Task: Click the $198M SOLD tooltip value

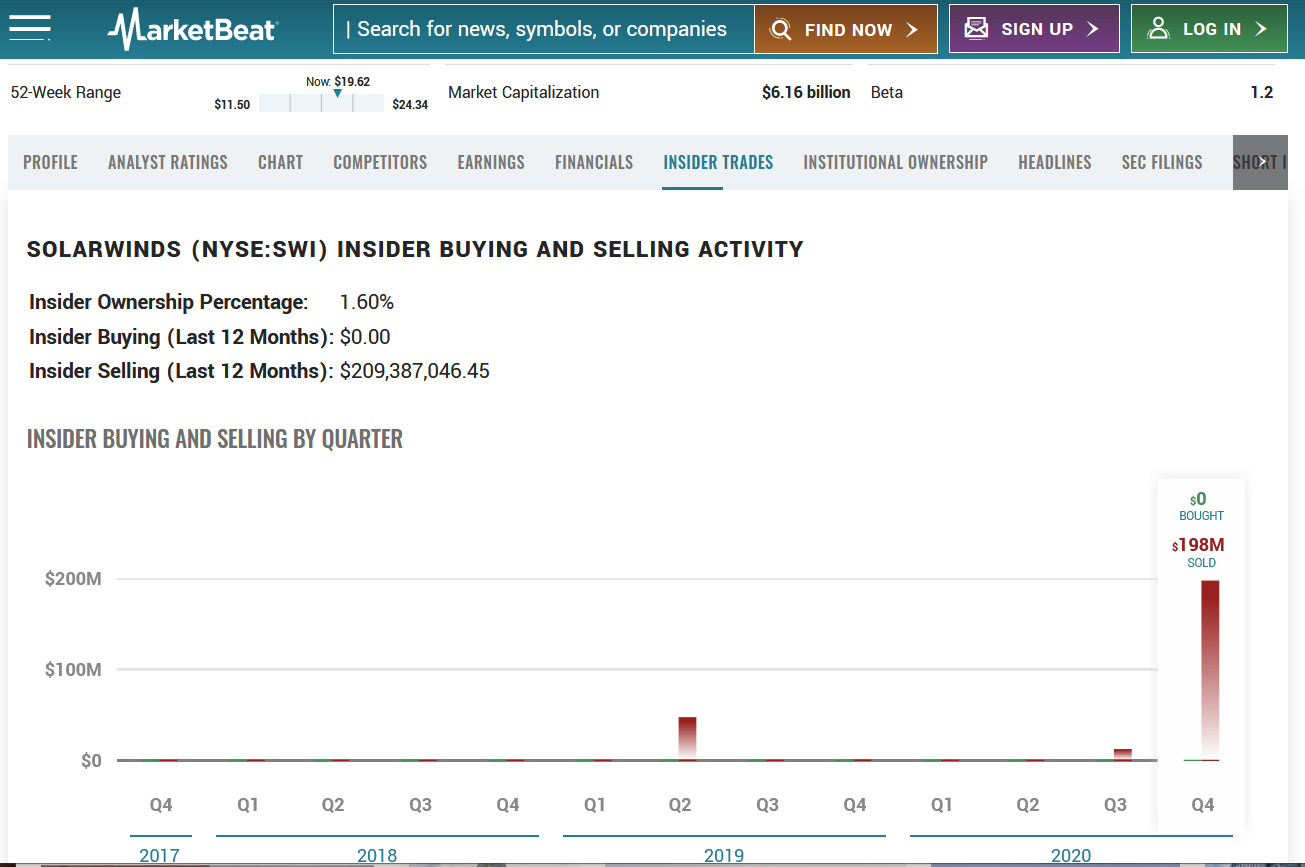Action: [1198, 545]
